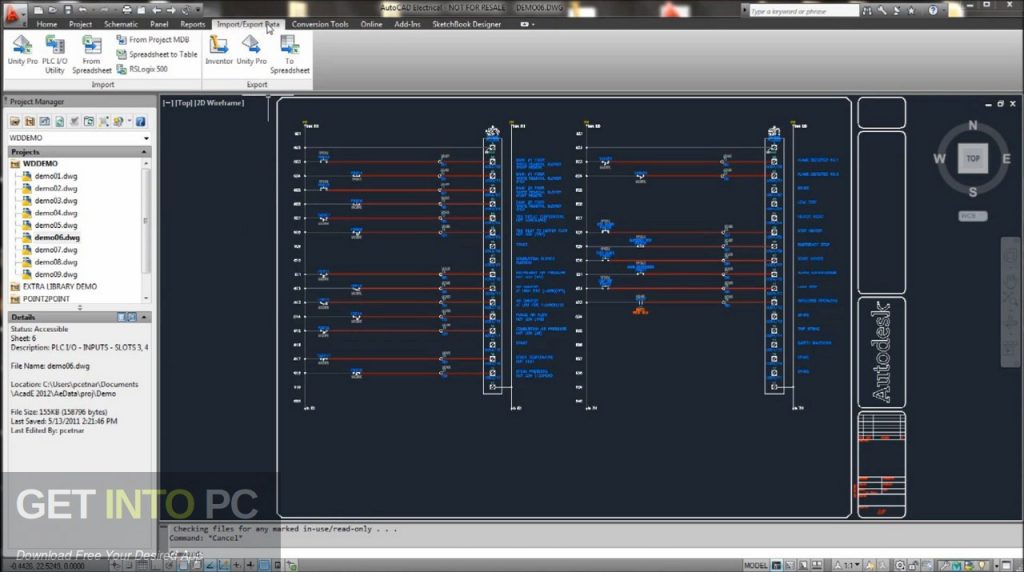Select demo03.dwg in project tree
Image resolution: width=1024 pixels, height=572 pixels.
[56, 200]
